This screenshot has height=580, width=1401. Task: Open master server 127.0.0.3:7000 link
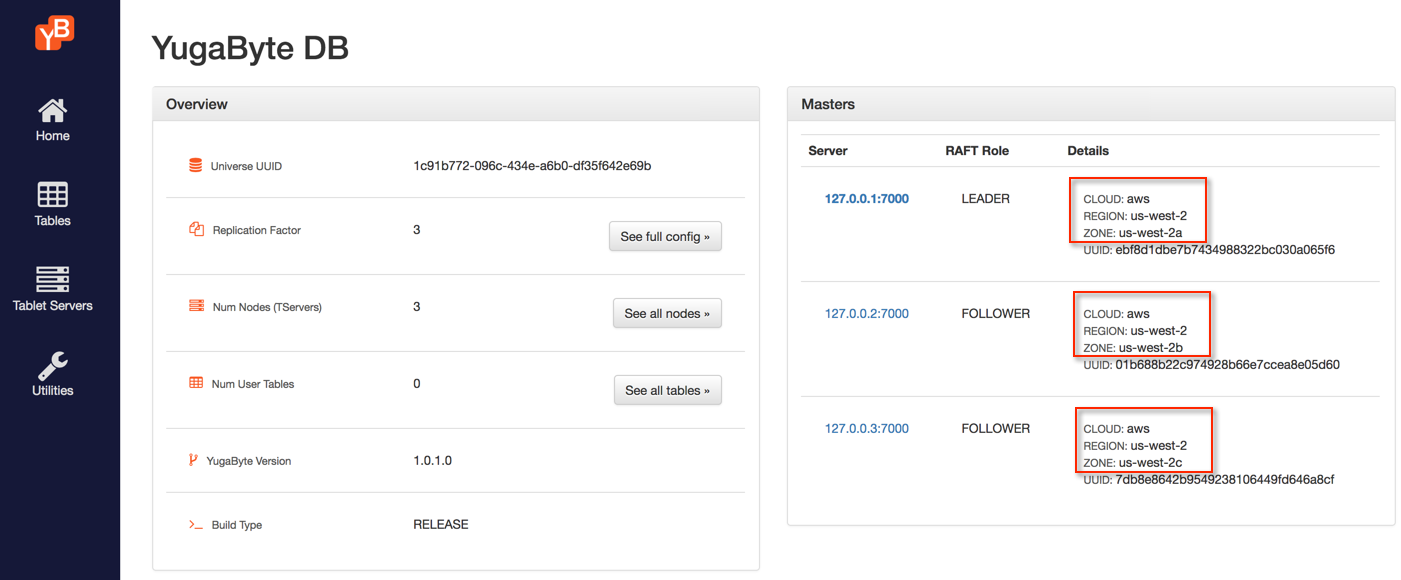click(866, 429)
